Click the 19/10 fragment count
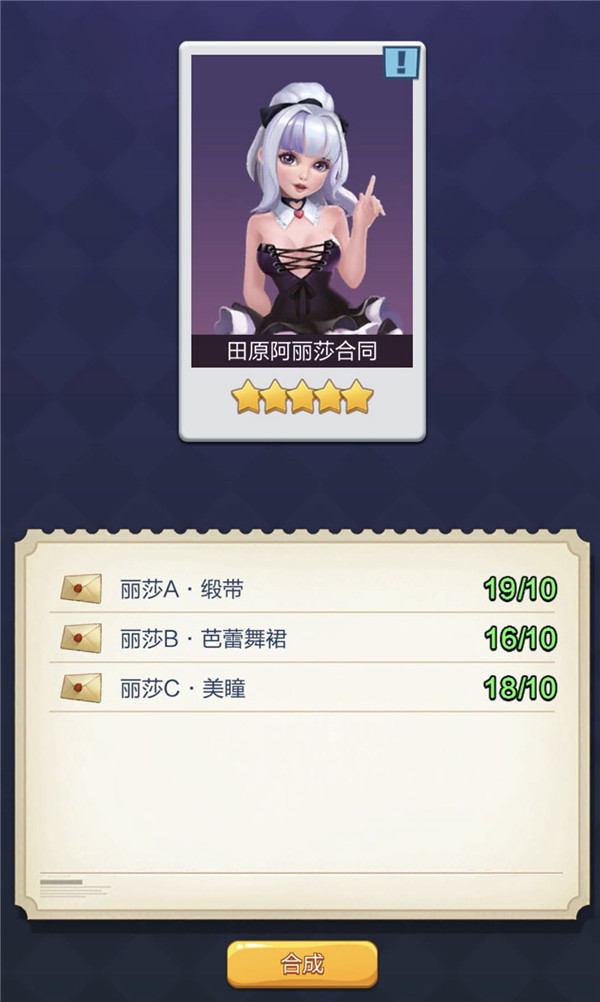Image resolution: width=600 pixels, height=1002 pixels. click(x=520, y=589)
